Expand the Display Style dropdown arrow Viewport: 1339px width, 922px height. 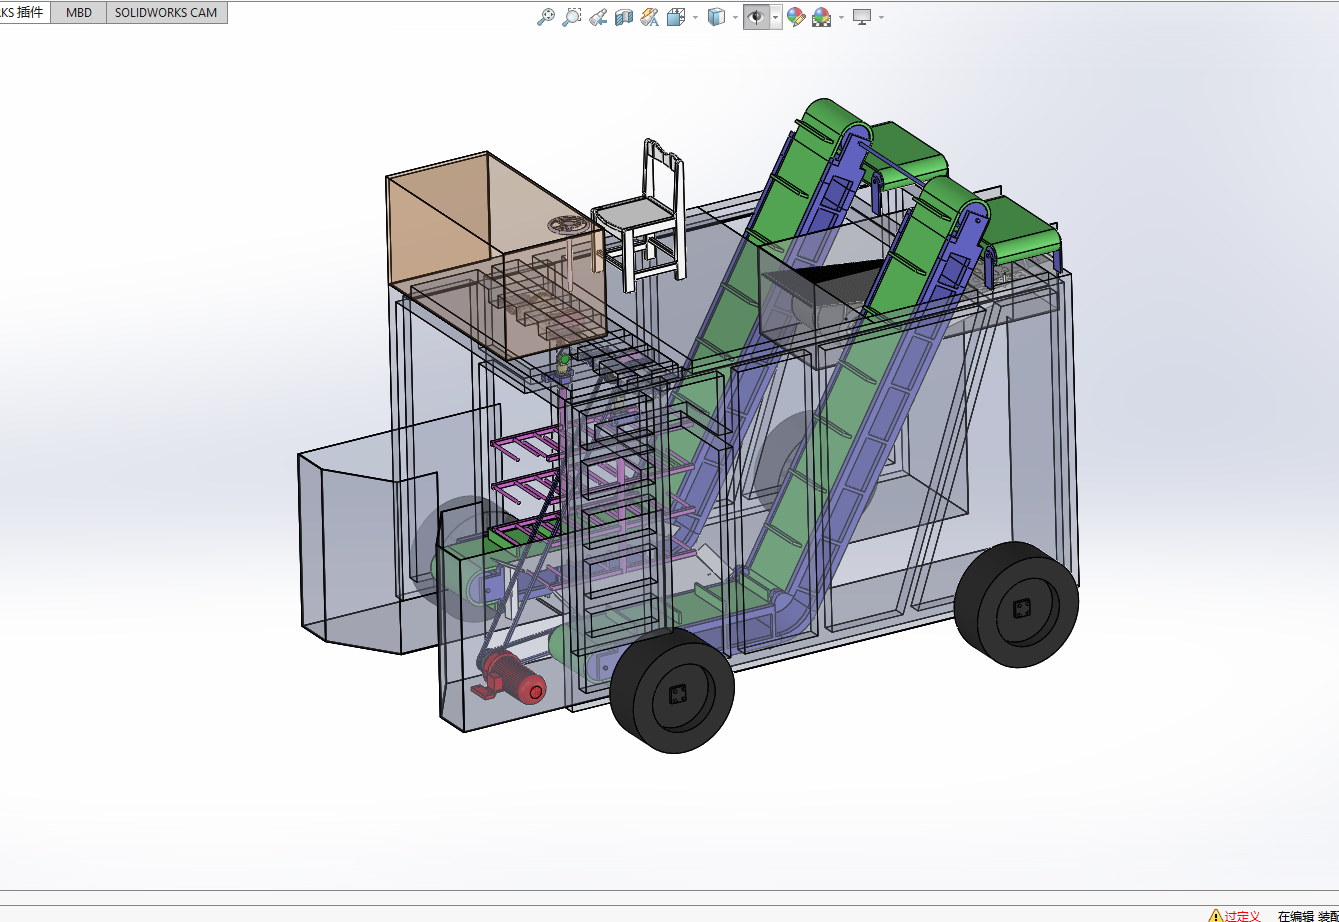click(x=735, y=17)
